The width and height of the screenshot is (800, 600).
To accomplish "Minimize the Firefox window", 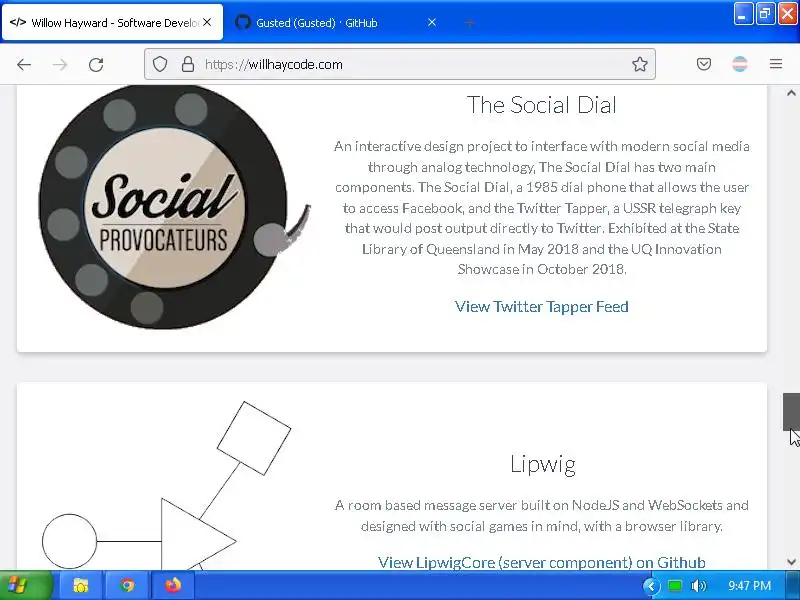I will pos(743,14).
